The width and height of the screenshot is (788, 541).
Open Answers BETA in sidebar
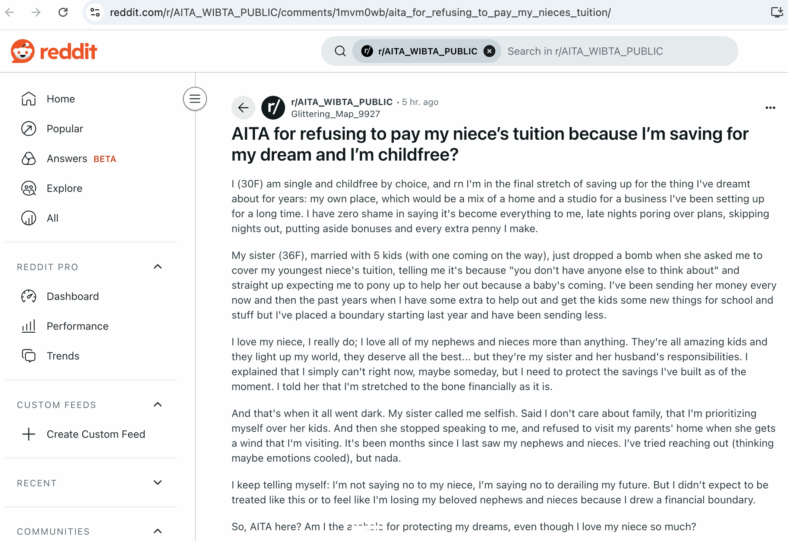(x=80, y=159)
